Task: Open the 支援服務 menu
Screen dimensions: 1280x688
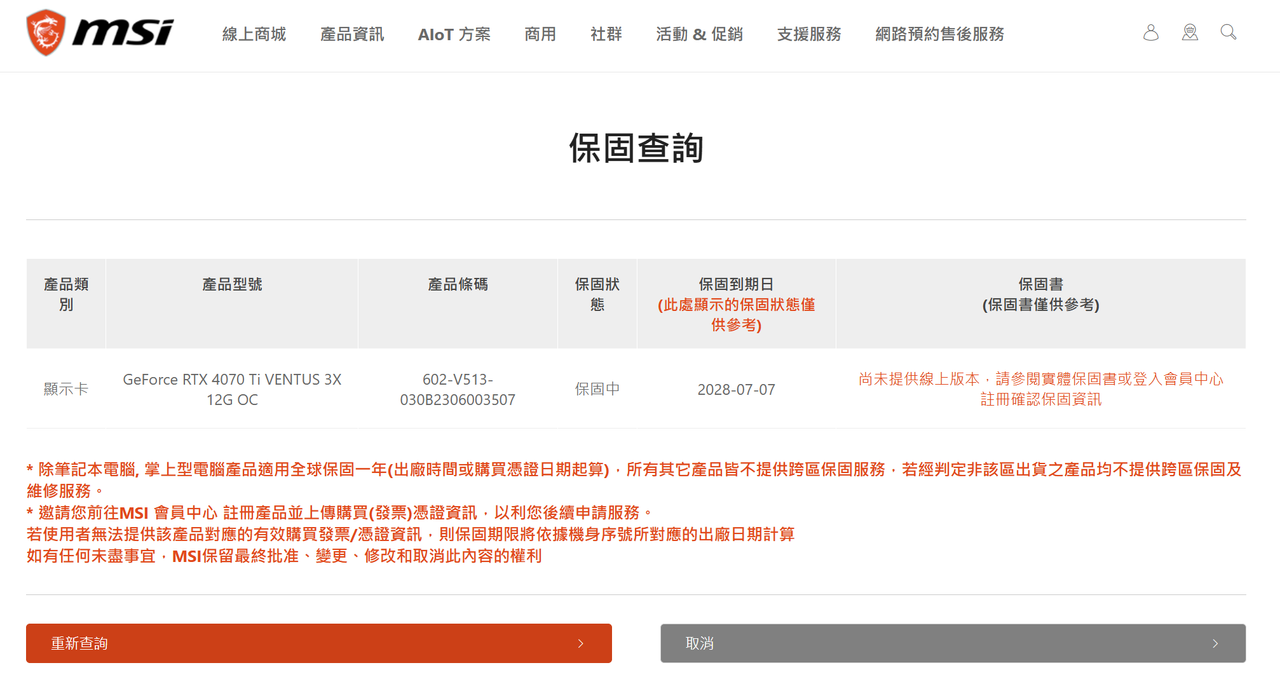Action: [x=809, y=34]
